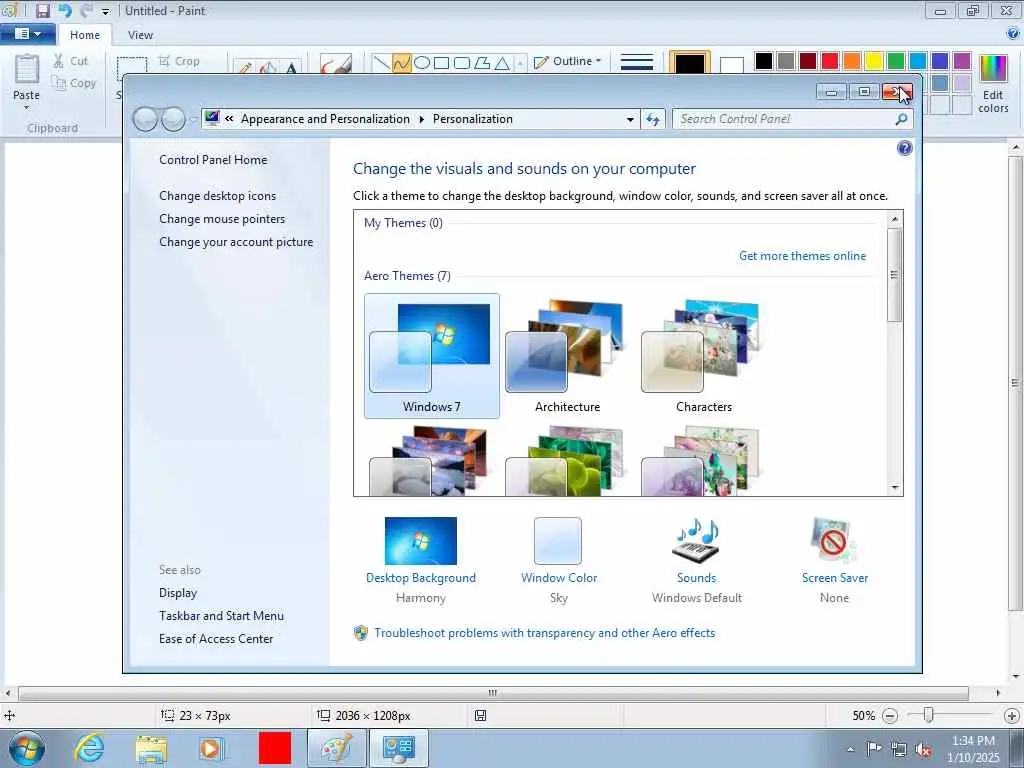The image size is (1024, 768).
Task: Click the Crop button in Paint's ribbon
Action: coord(179,61)
